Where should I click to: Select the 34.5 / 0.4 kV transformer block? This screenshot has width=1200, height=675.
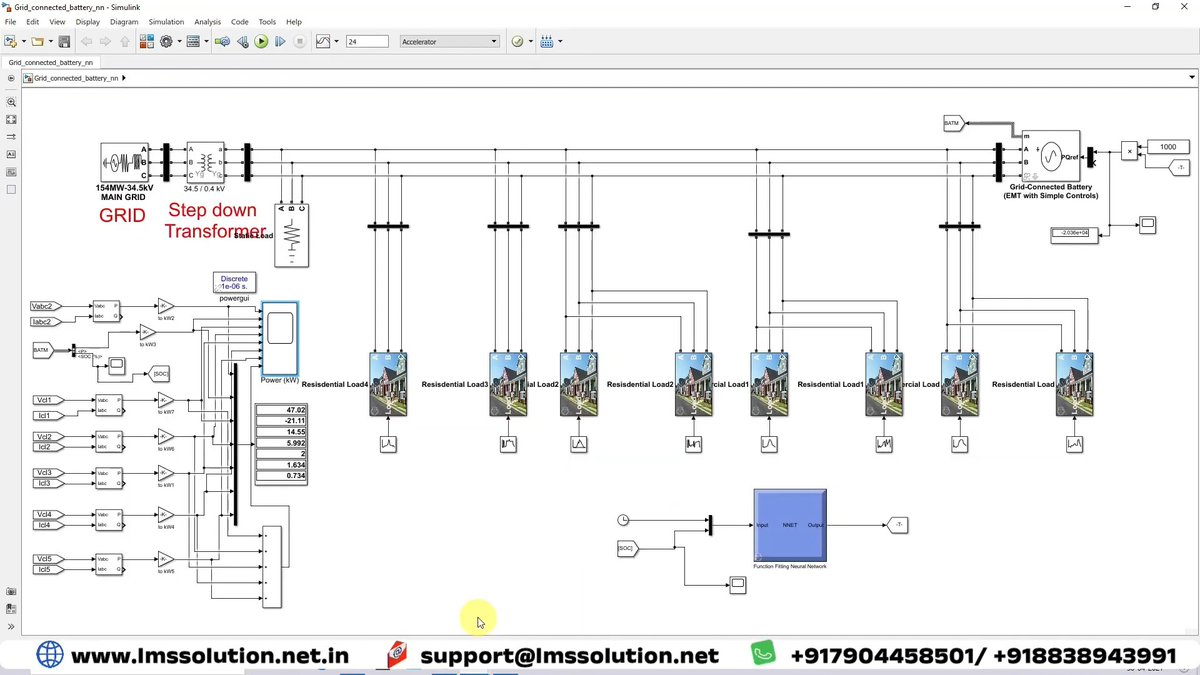tap(205, 162)
